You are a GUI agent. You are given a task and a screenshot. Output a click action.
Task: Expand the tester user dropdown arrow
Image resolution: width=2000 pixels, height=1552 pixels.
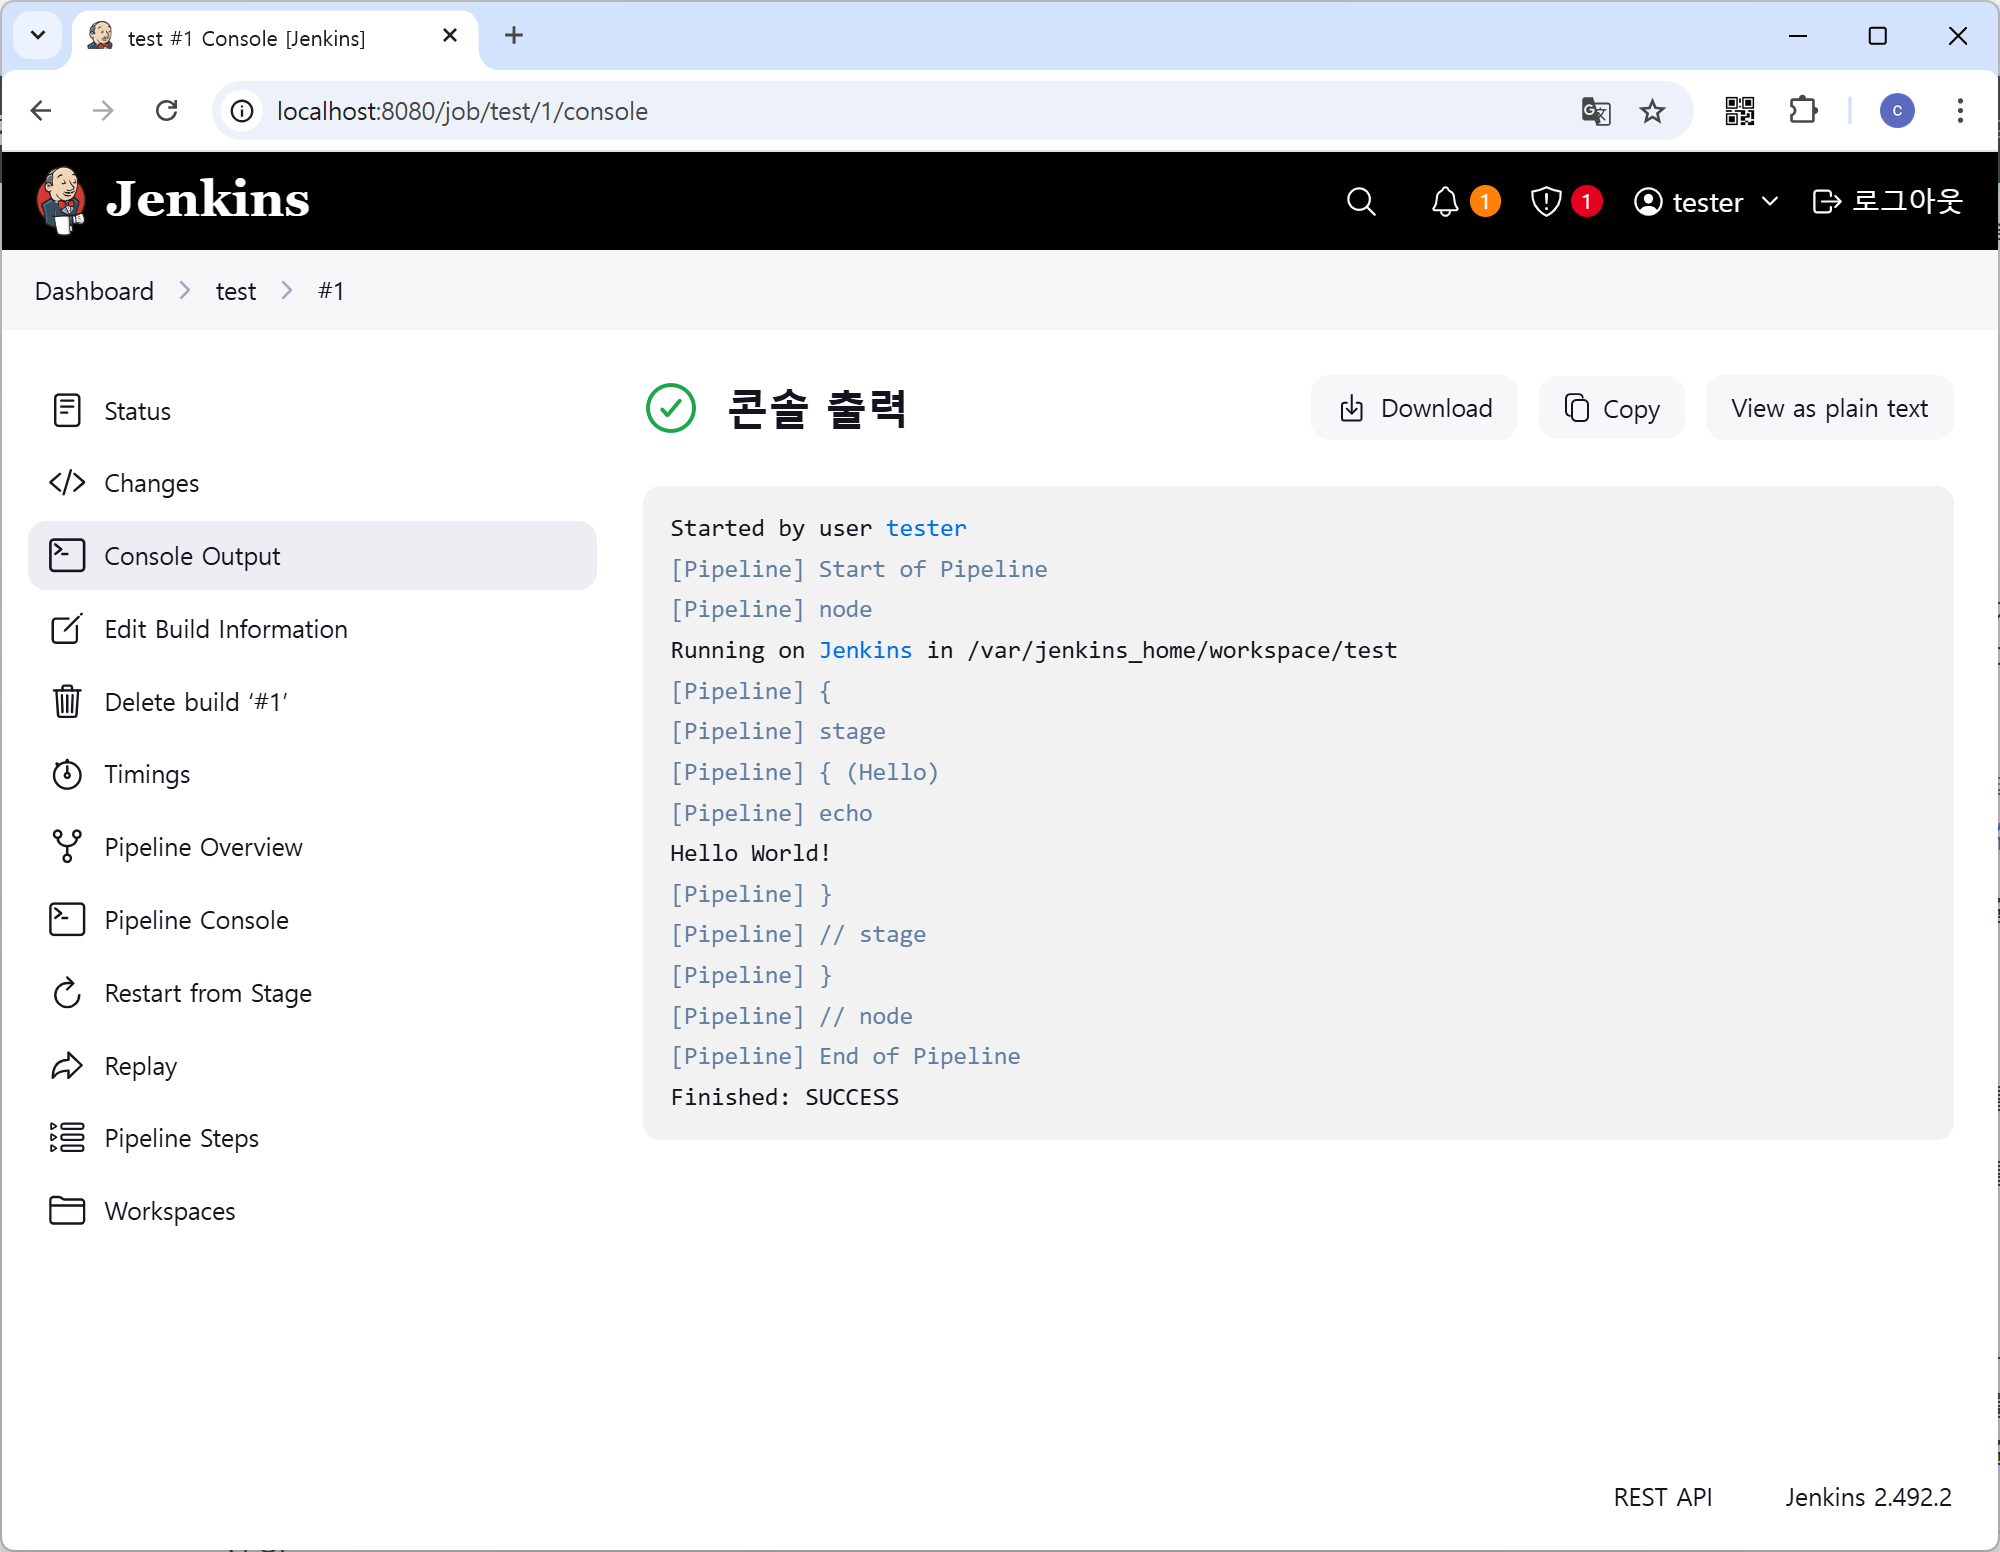point(1770,202)
